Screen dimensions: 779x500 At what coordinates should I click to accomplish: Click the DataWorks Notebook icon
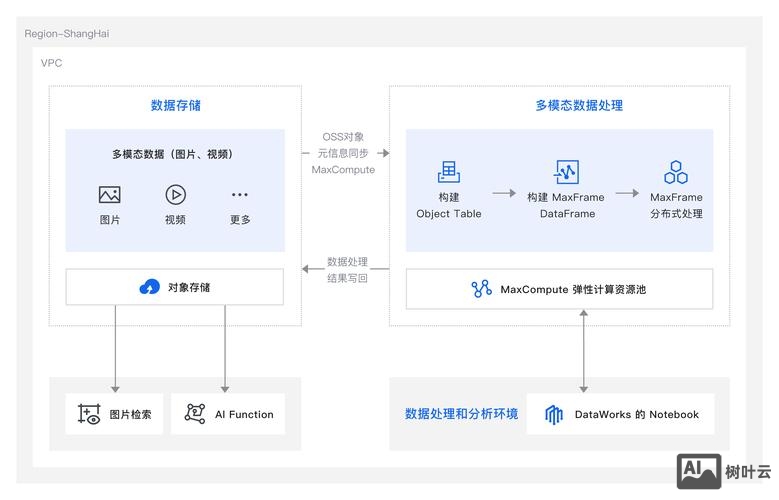click(x=554, y=414)
